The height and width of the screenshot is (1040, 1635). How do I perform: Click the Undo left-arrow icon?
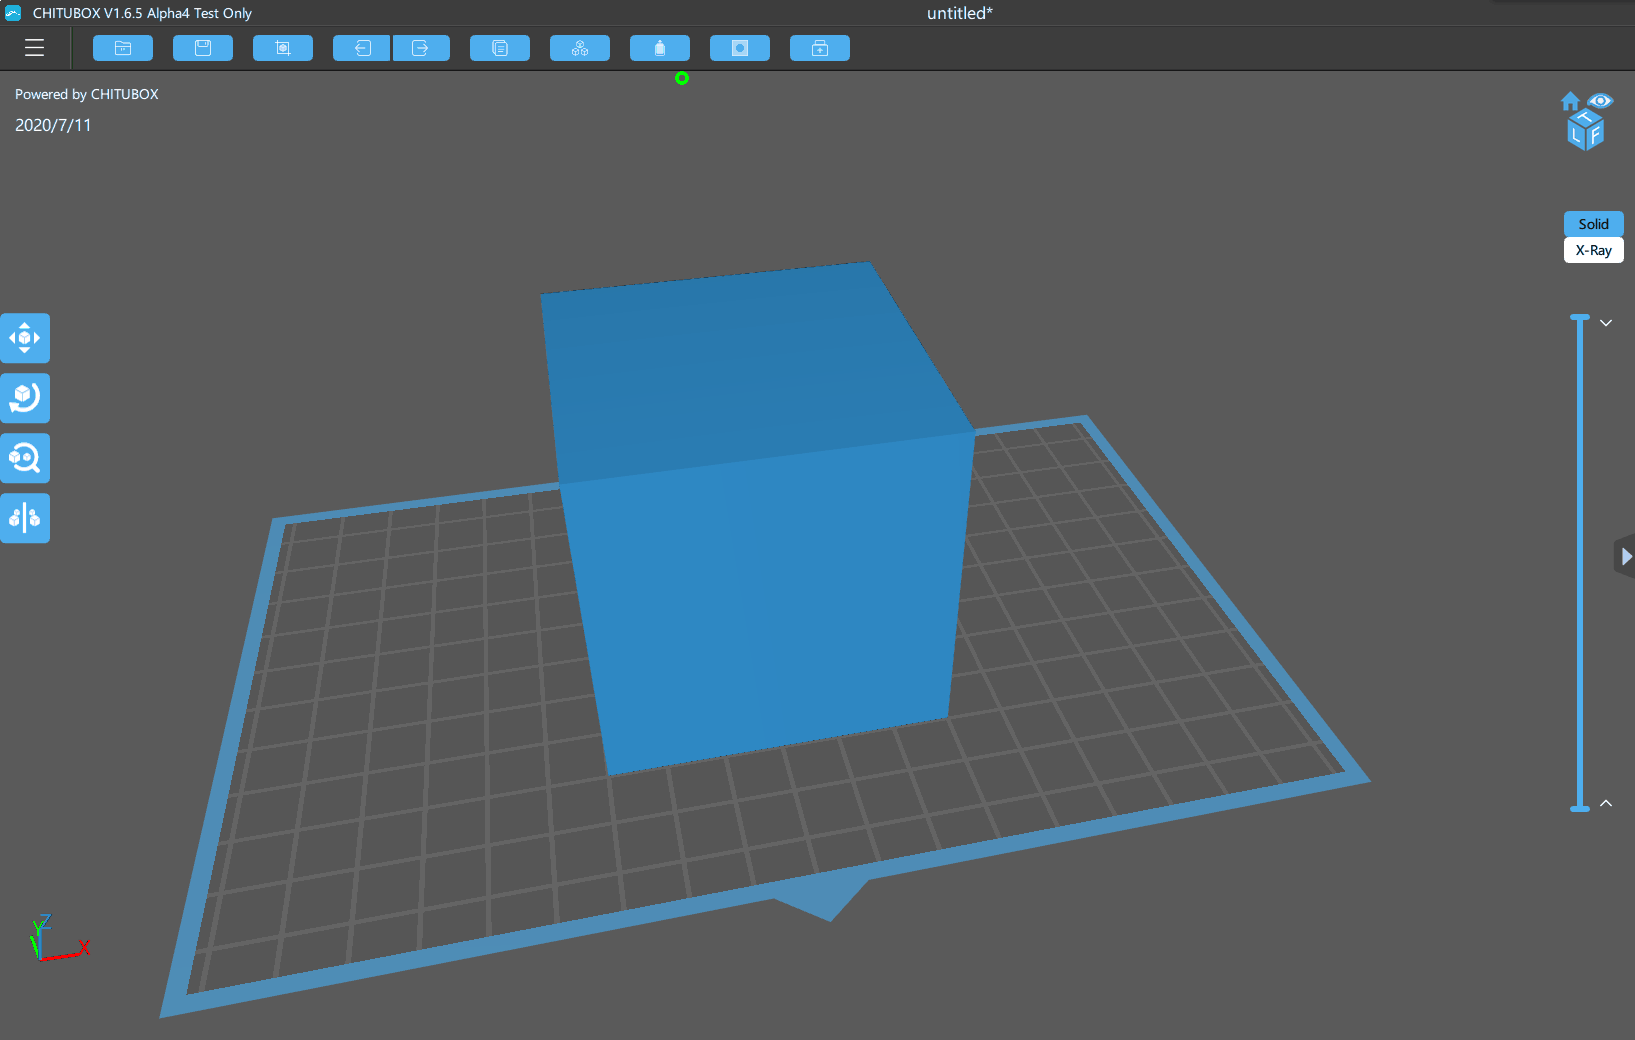tap(362, 48)
